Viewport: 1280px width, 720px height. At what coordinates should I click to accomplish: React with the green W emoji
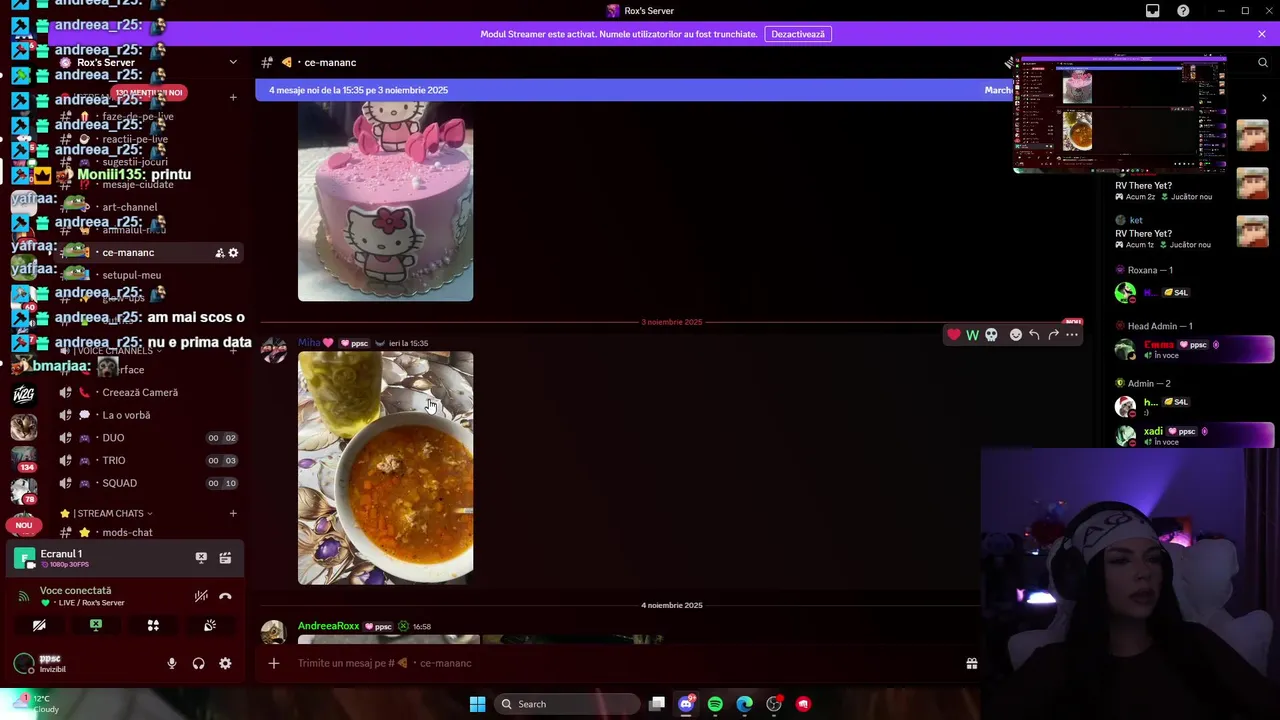(x=972, y=335)
